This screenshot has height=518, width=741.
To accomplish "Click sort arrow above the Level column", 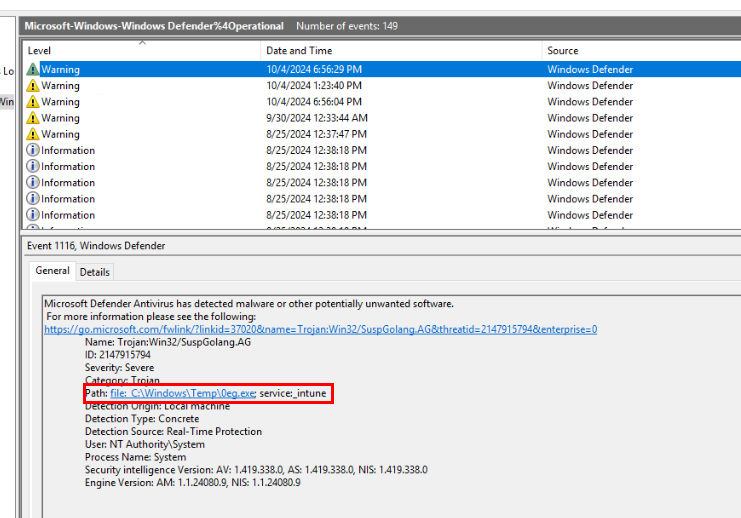I will click(x=141, y=43).
